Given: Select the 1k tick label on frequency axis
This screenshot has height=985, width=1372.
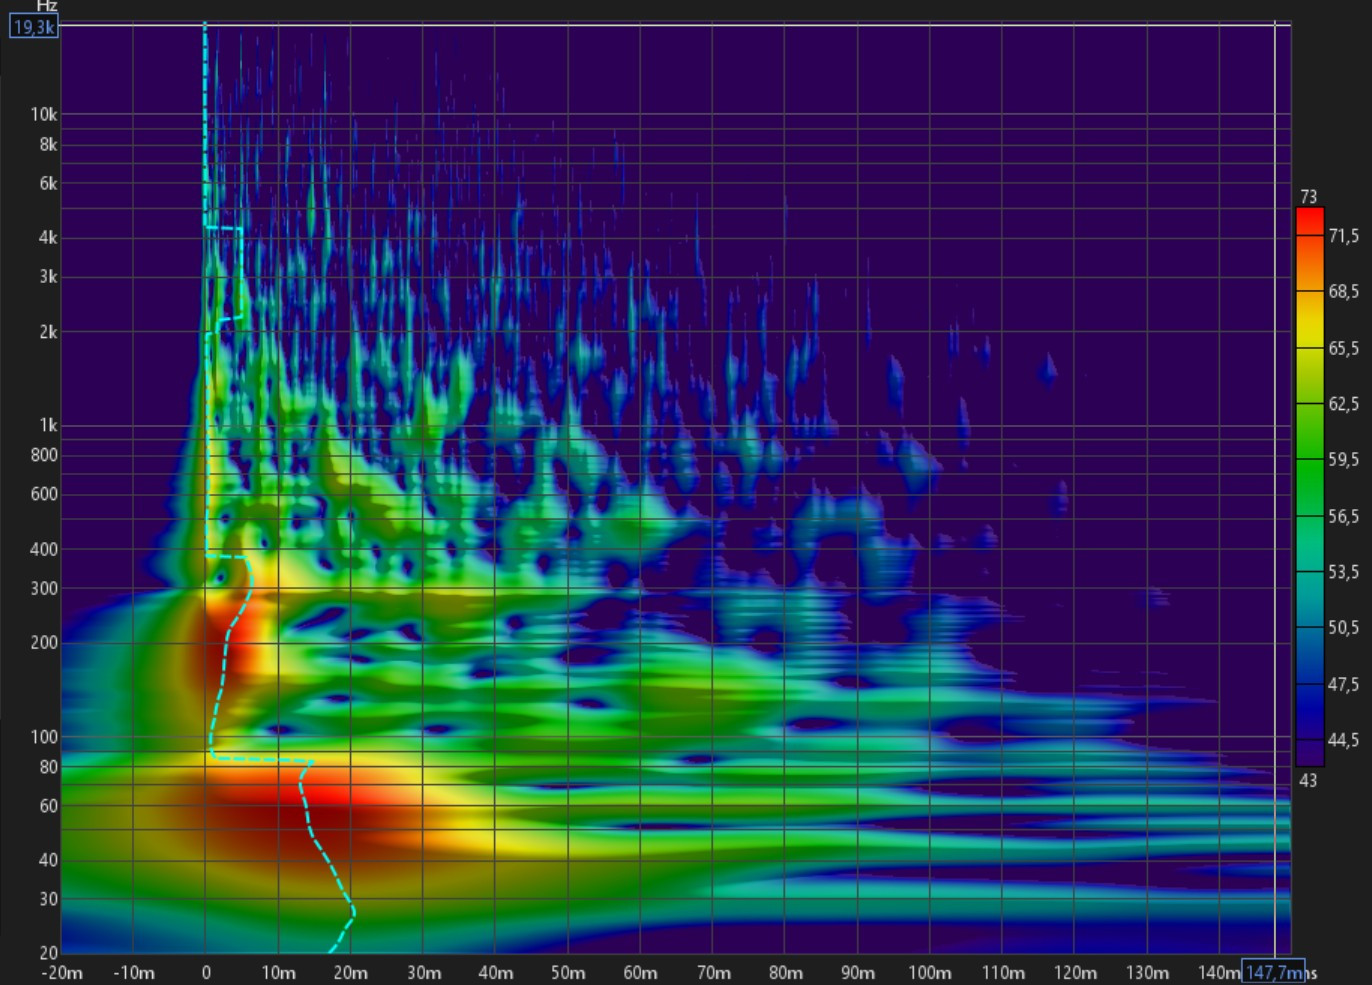Looking at the screenshot, I should pyautogui.click(x=47, y=426).
